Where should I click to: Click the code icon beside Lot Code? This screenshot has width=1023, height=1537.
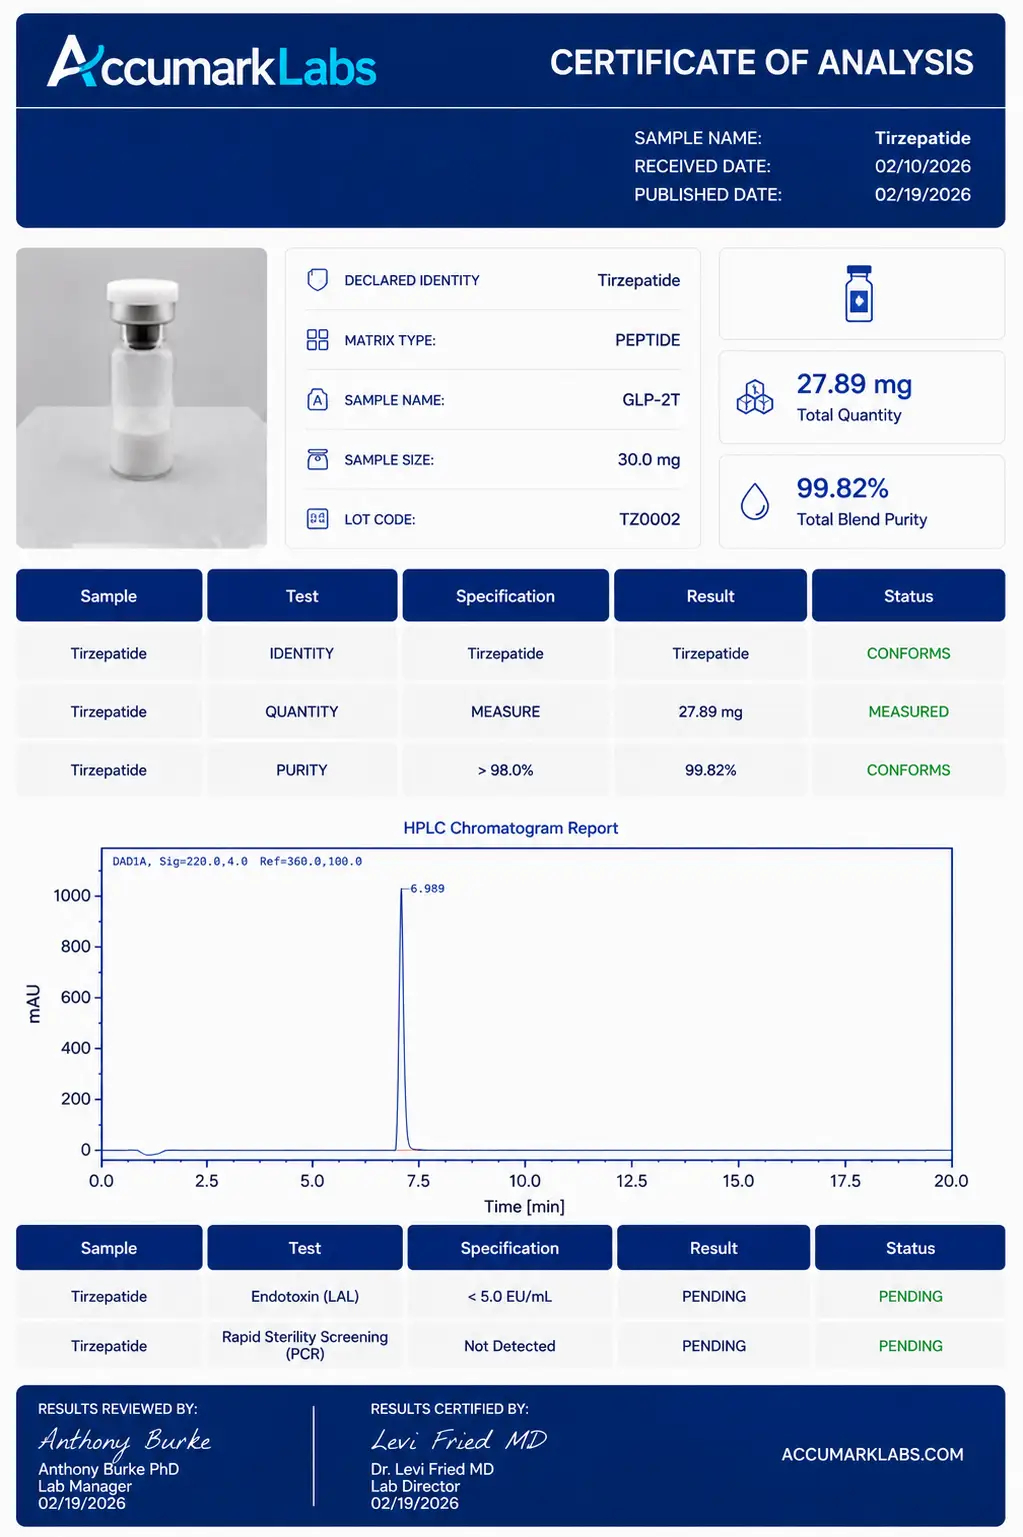pyautogui.click(x=317, y=519)
